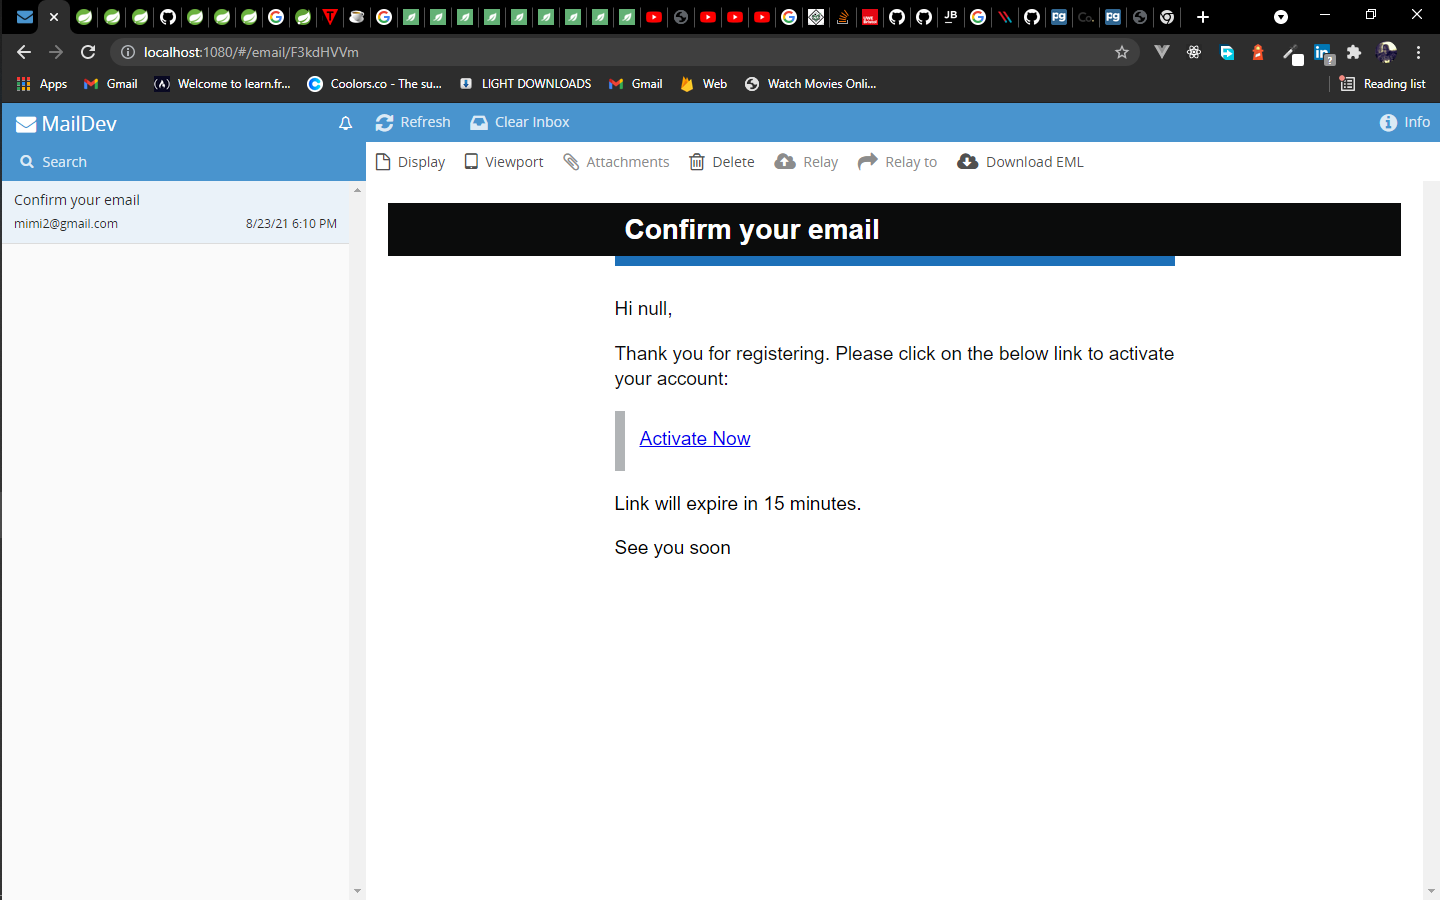Relay the email to its recipient
The height and width of the screenshot is (900, 1440).
tap(806, 161)
